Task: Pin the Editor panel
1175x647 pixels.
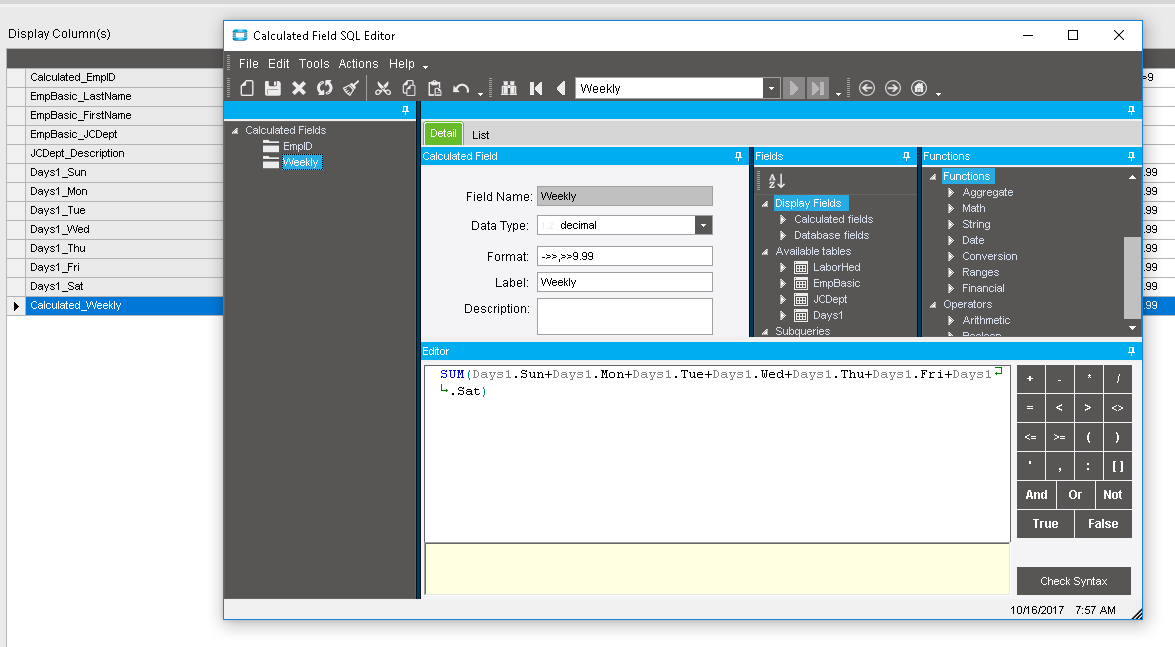Action: tap(1131, 351)
